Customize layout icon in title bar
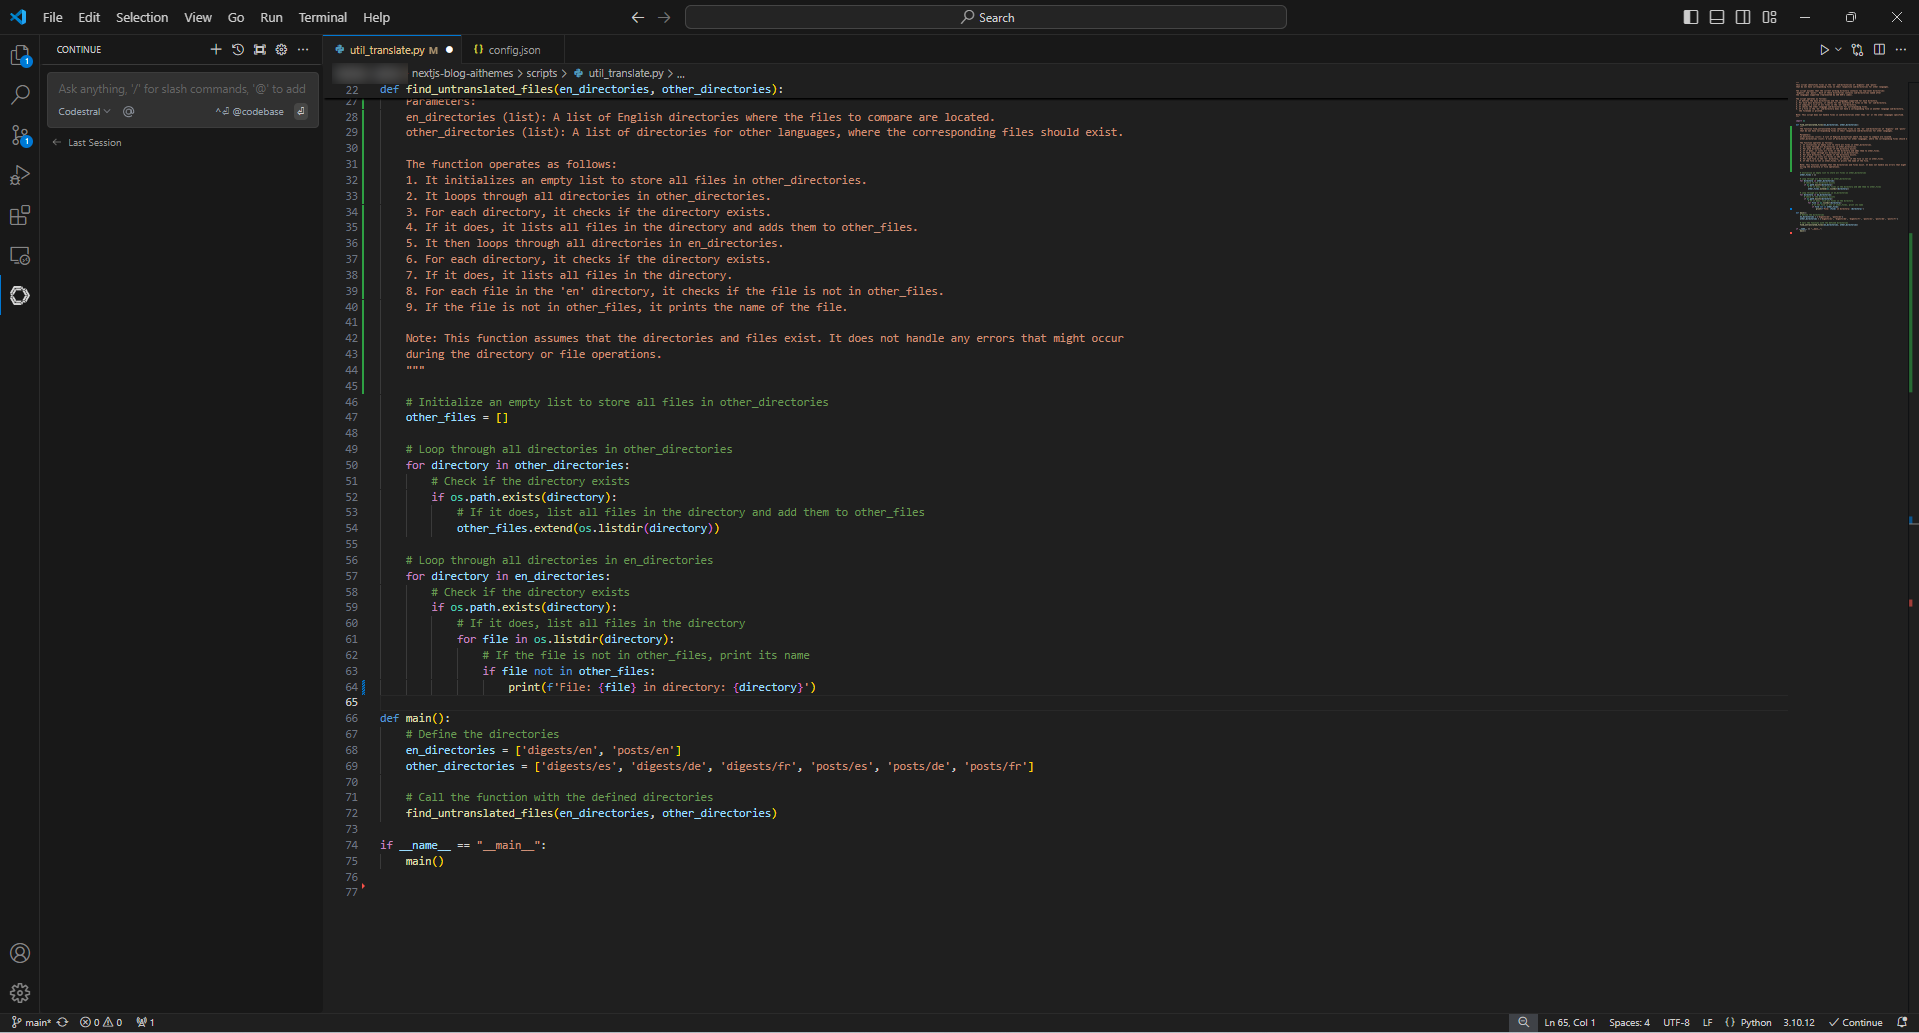1919x1033 pixels. (x=1770, y=17)
